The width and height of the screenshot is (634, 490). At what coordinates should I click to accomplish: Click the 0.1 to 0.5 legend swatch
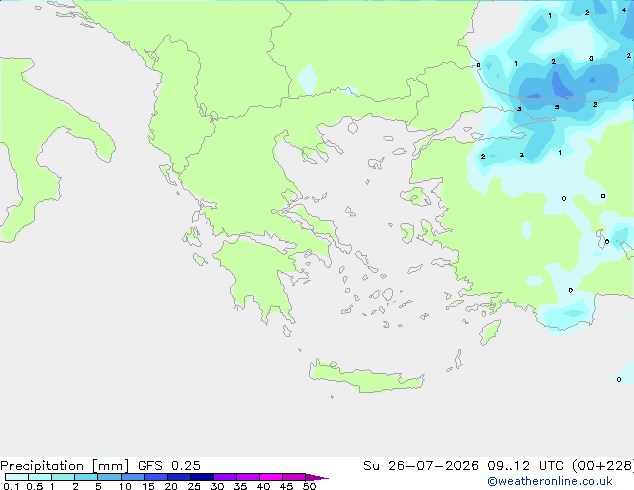17,477
